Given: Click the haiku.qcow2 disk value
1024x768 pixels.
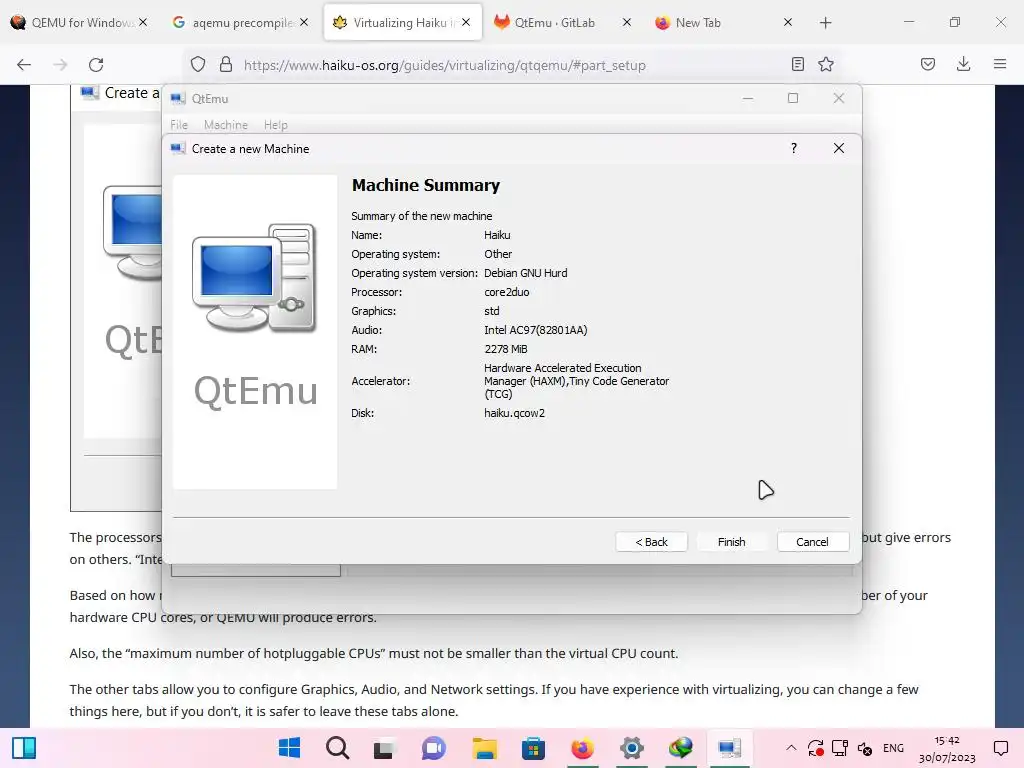Looking at the screenshot, I should (515, 413).
